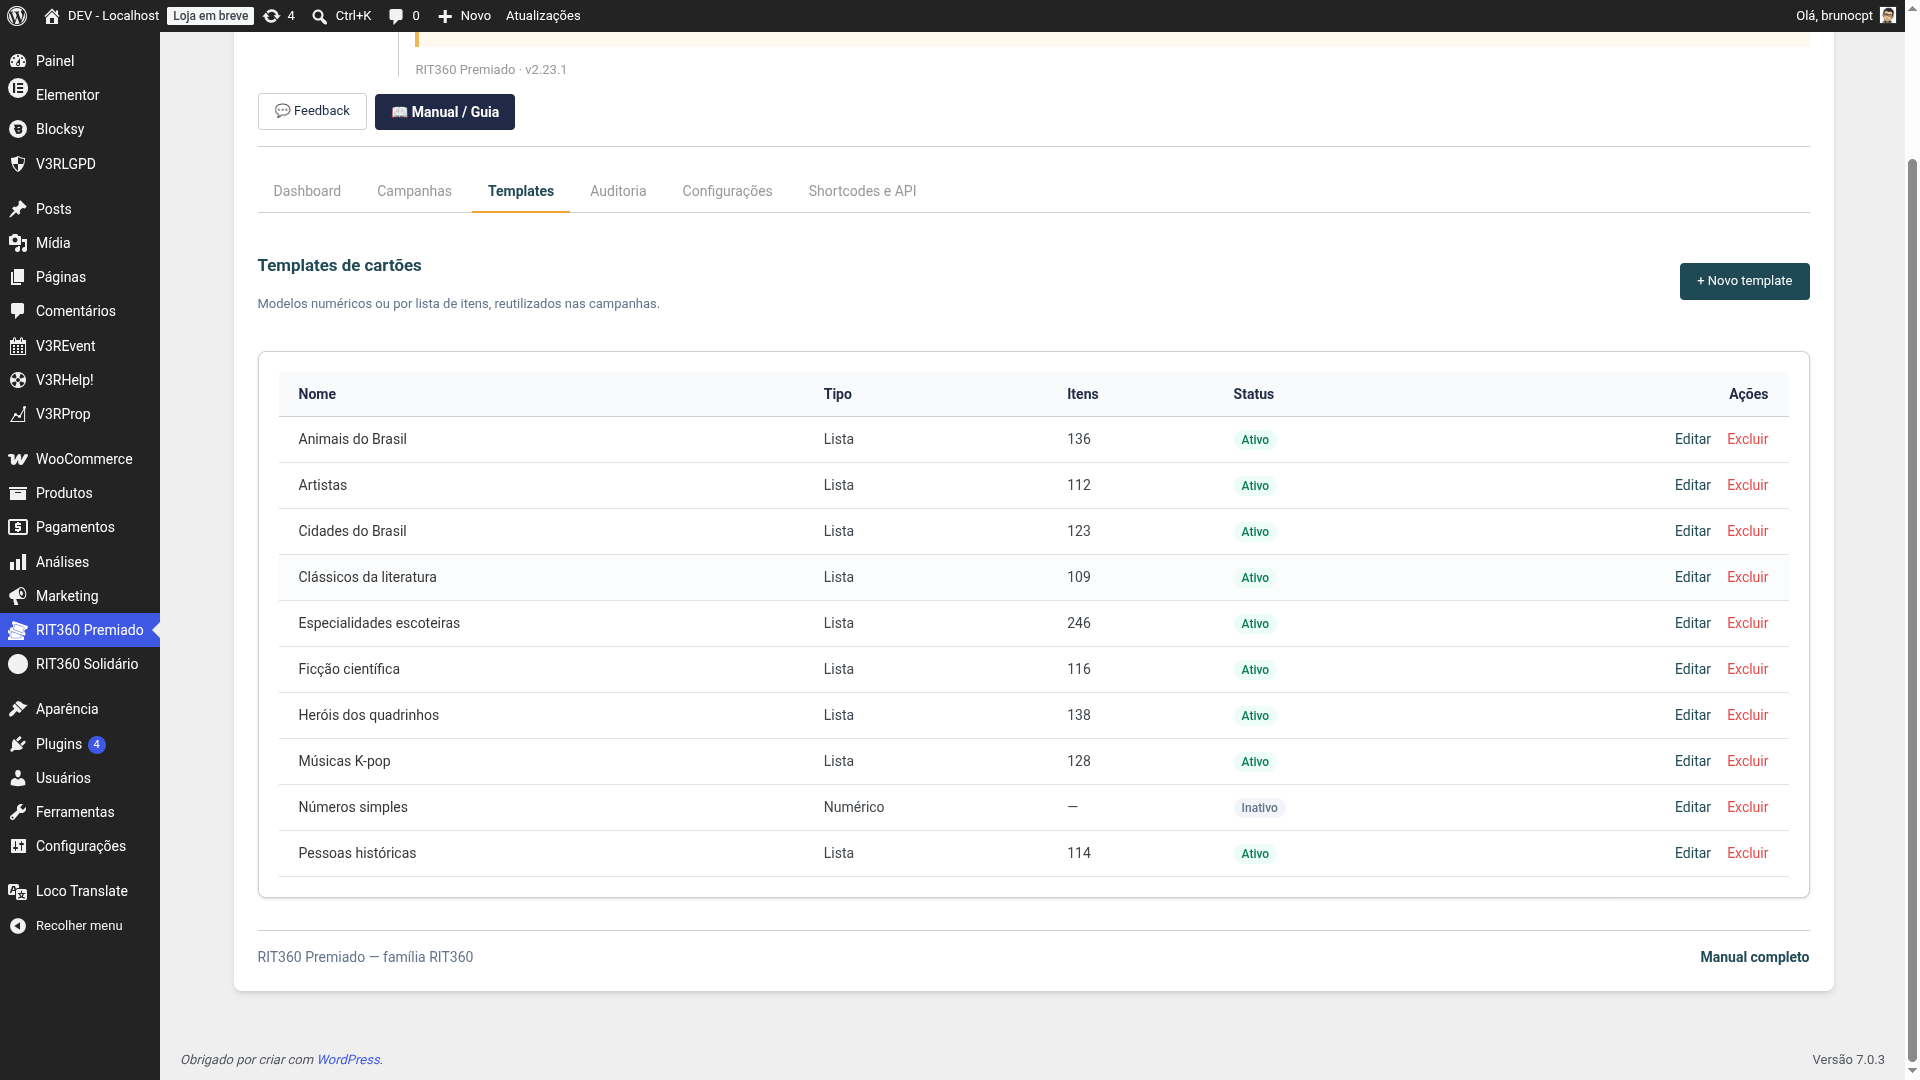The height and width of the screenshot is (1080, 1920).
Task: Click the Numérico type cell
Action: [854, 807]
